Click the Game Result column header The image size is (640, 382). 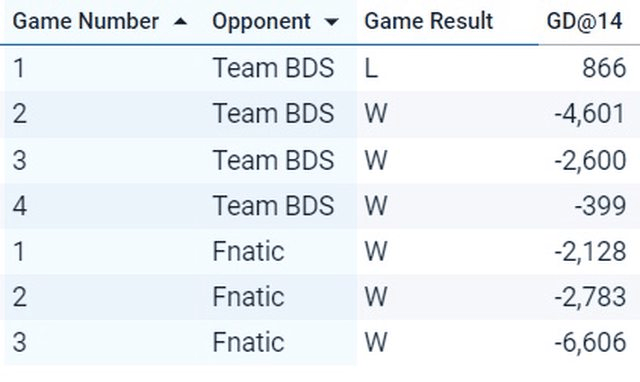coord(429,21)
